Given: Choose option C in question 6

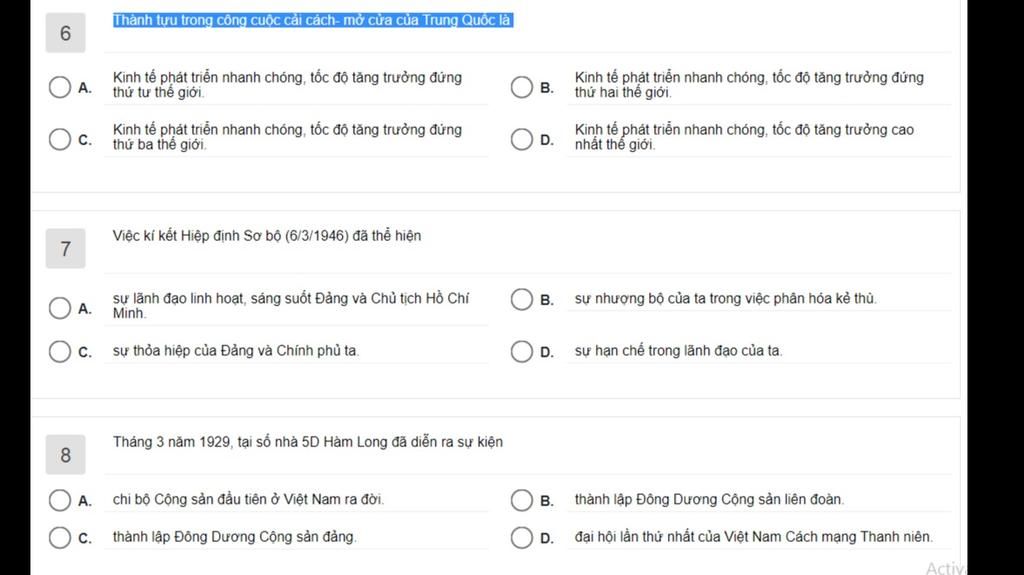Looking at the screenshot, I should [x=59, y=139].
